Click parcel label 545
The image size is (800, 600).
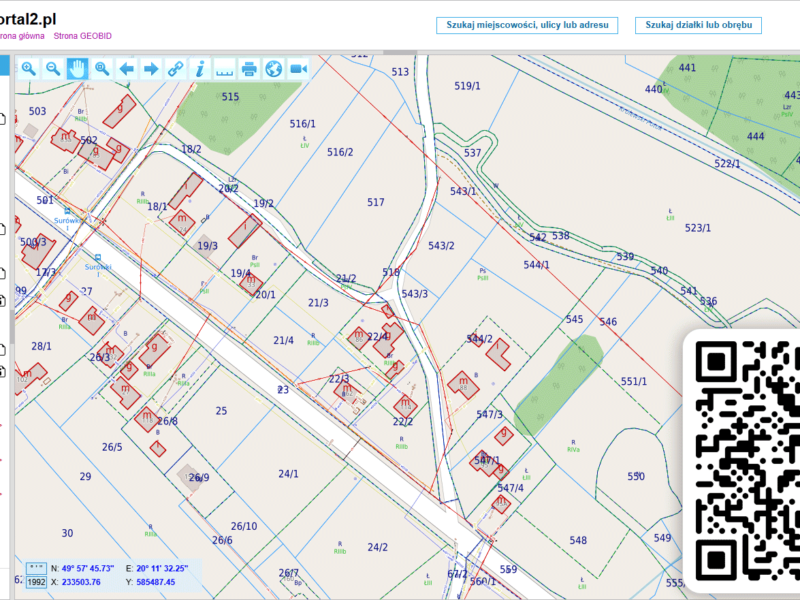[574, 319]
